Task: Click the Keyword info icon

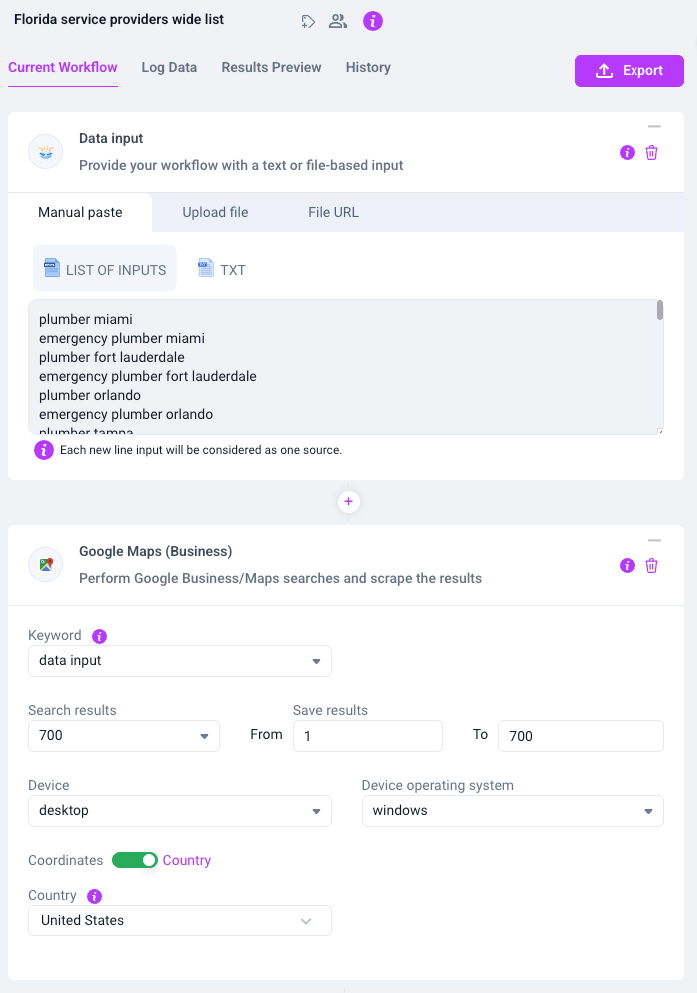Action: coord(99,636)
